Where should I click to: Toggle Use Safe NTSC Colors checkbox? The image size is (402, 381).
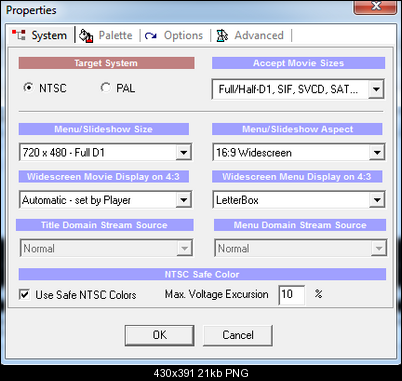(x=24, y=294)
